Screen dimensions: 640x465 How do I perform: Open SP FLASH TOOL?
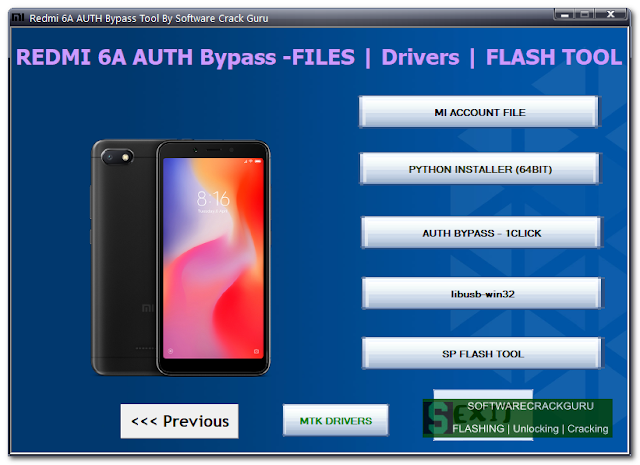tap(482, 353)
